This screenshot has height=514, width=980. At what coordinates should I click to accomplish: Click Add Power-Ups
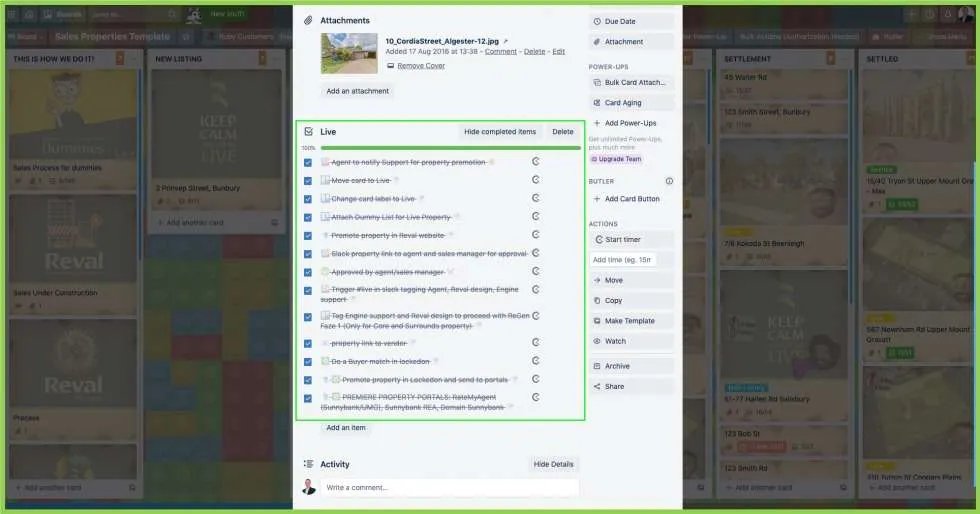631,123
